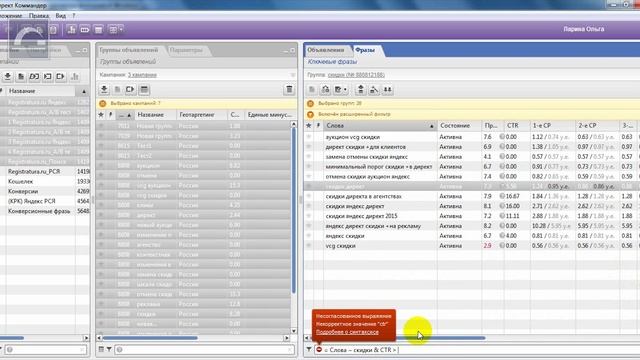Screen dimensions: 640x360
Task: Select phrase 'яндекс директ скидки +на рекламу'
Action: 373,226
